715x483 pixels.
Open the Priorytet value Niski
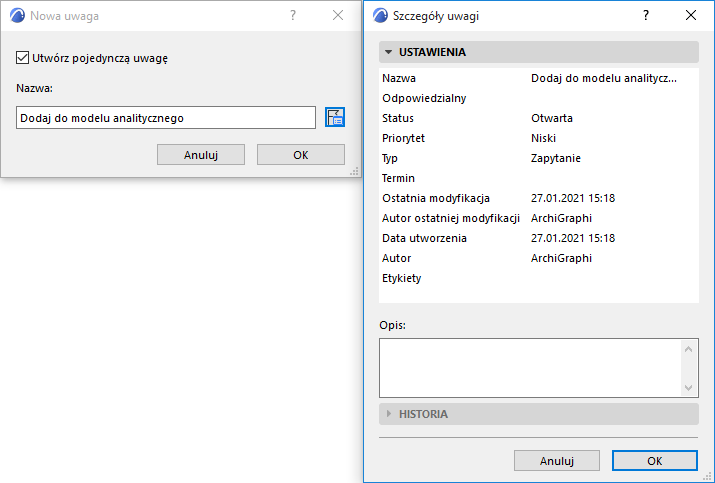click(543, 138)
